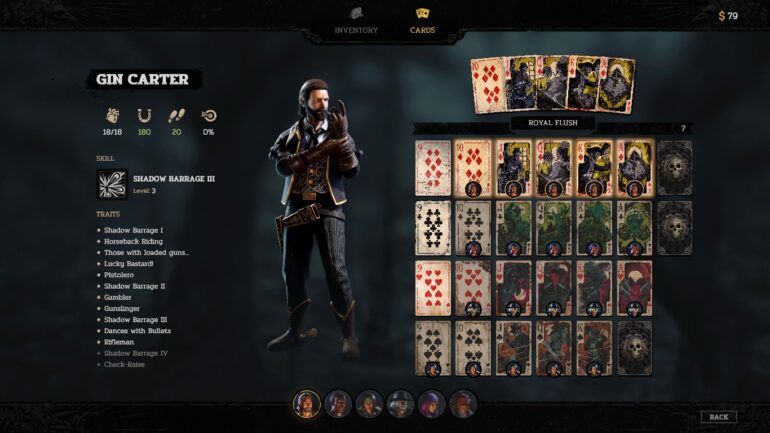
Task: Open the Inventory tab
Action: pyautogui.click(x=356, y=21)
